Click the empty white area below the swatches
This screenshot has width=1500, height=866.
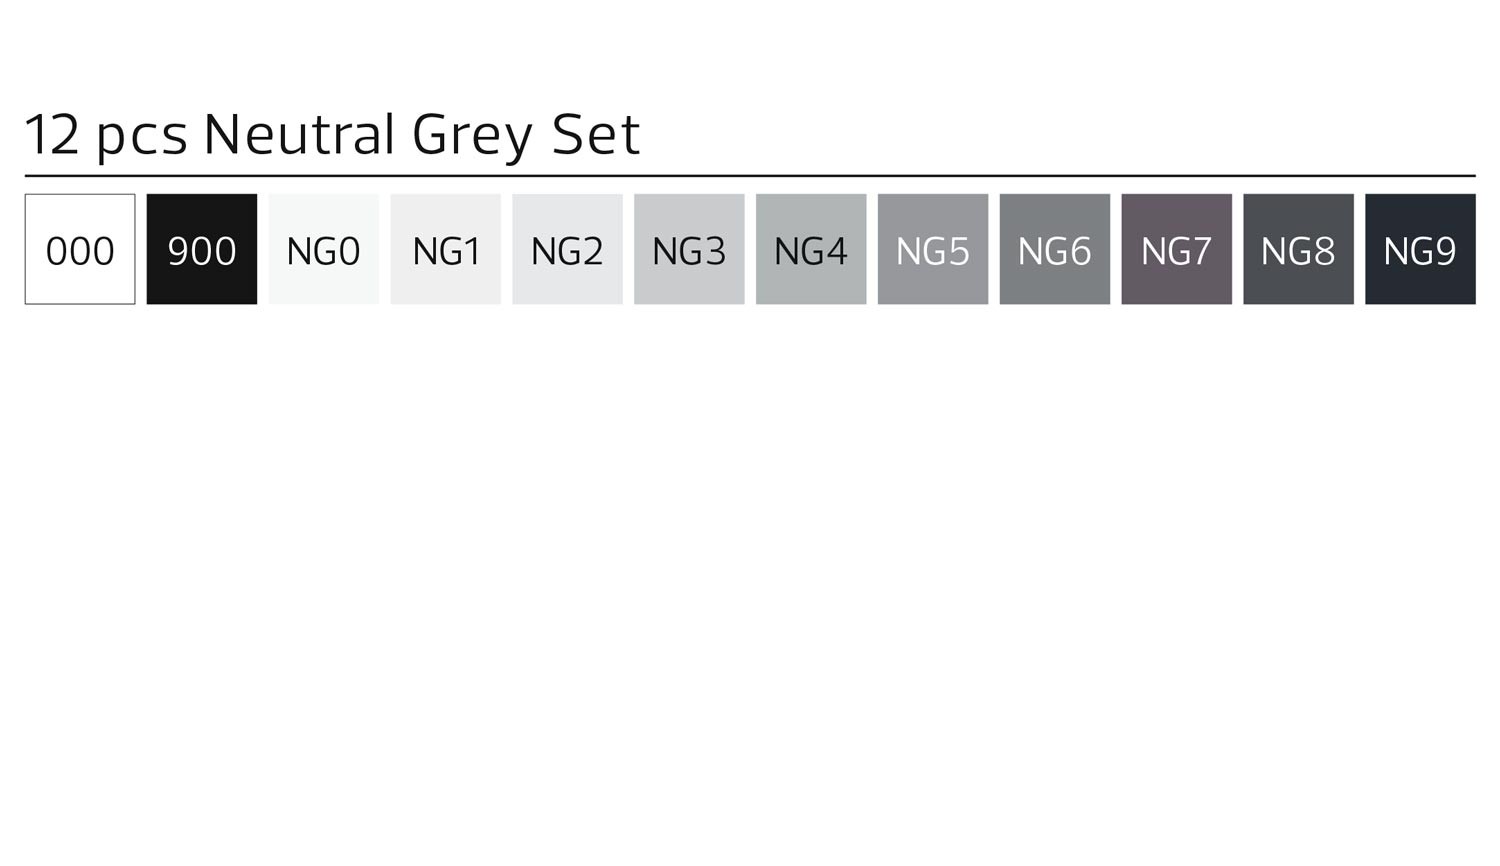tap(750, 580)
